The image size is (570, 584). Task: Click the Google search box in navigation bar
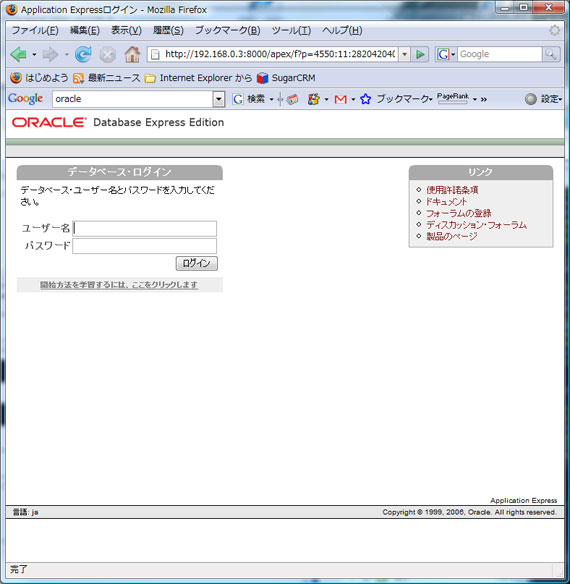pos(499,54)
